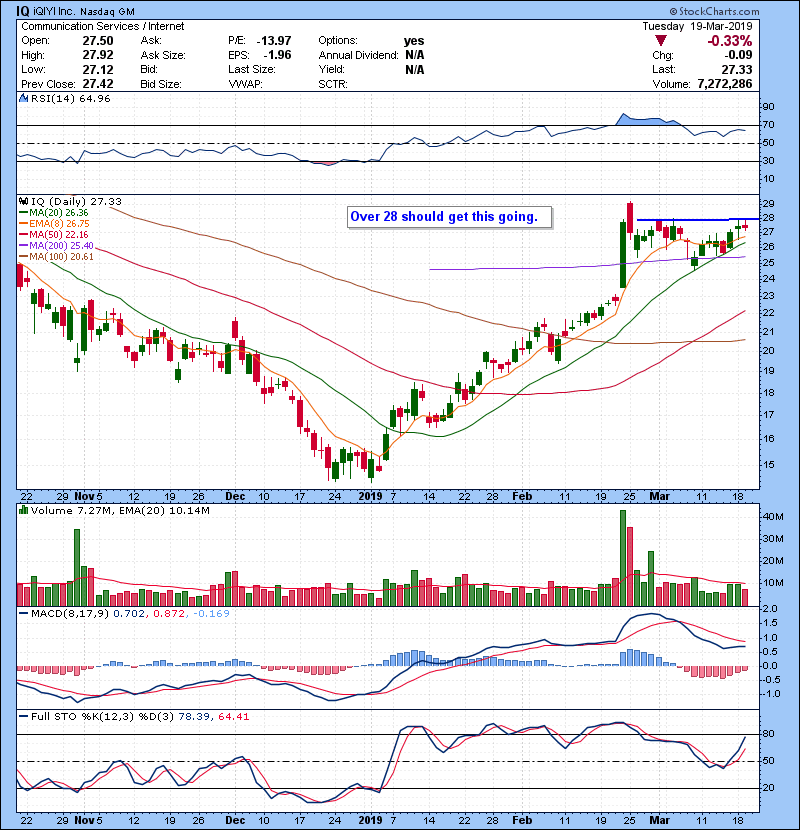The width and height of the screenshot is (800, 830).
Task: Click the RSI 70 level axis label
Action: [768, 125]
